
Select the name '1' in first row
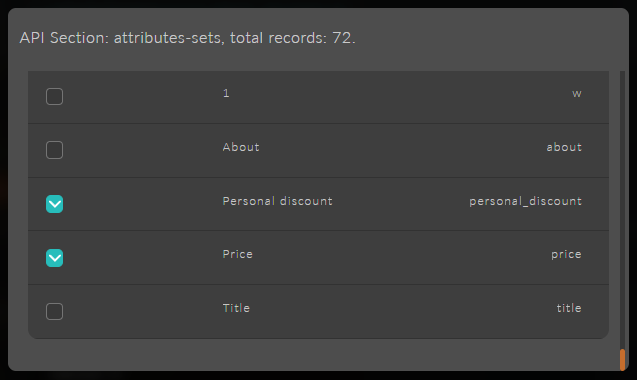coord(226,93)
